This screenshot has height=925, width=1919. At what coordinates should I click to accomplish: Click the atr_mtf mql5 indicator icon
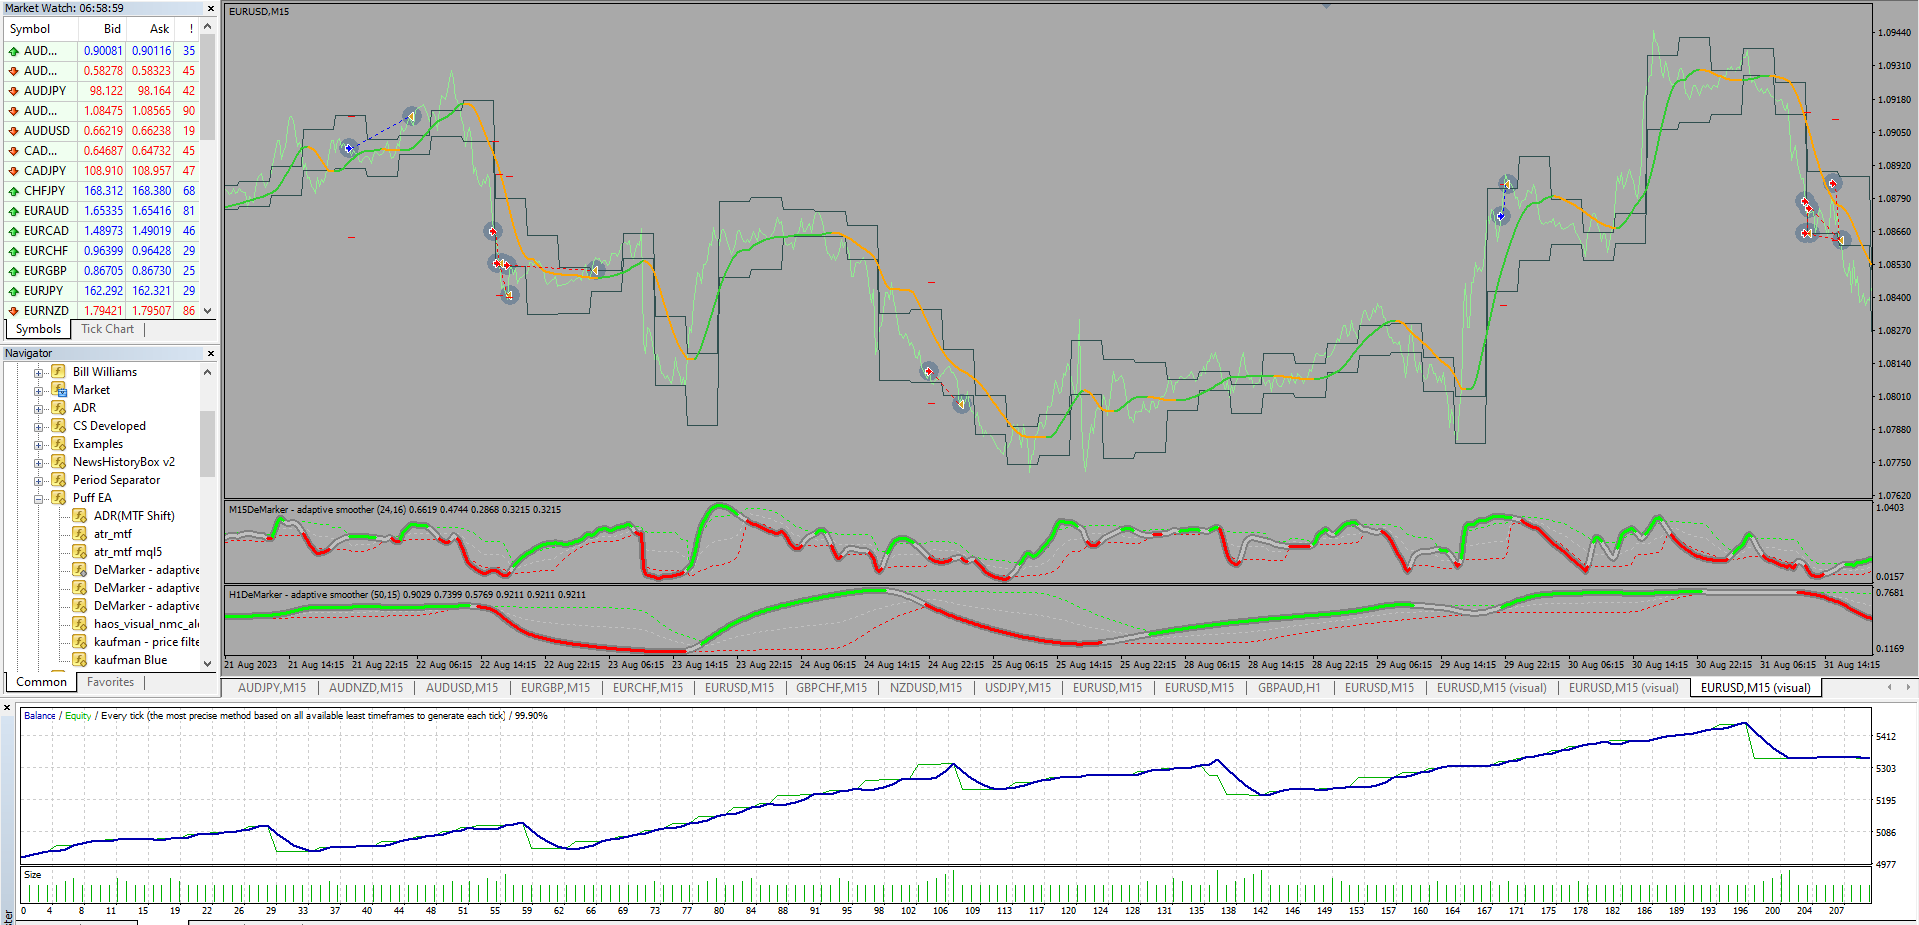tap(80, 552)
